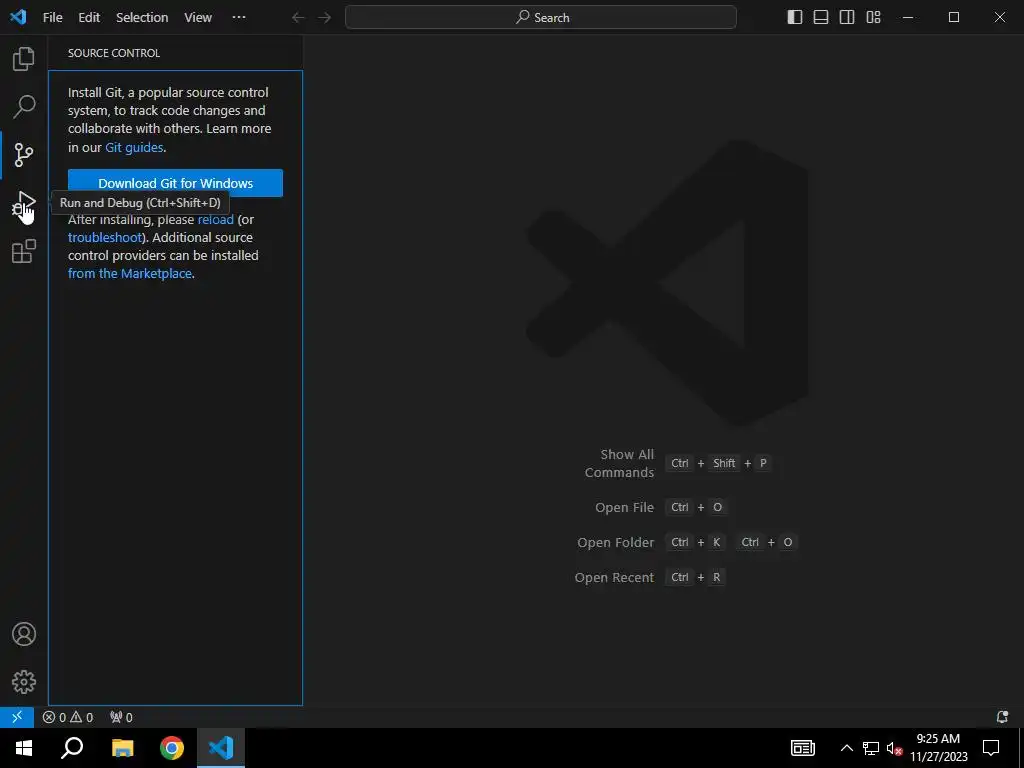Image resolution: width=1024 pixels, height=768 pixels.
Task: Open the Search view in activity bar
Action: [x=24, y=106]
